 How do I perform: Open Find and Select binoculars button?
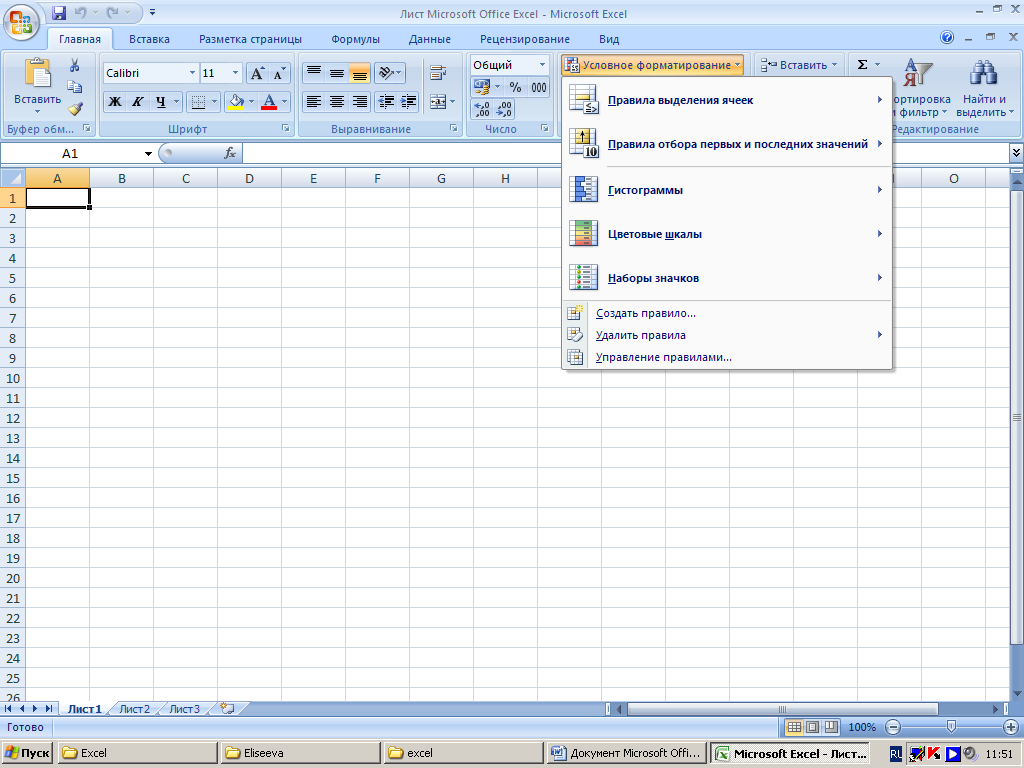point(983,89)
